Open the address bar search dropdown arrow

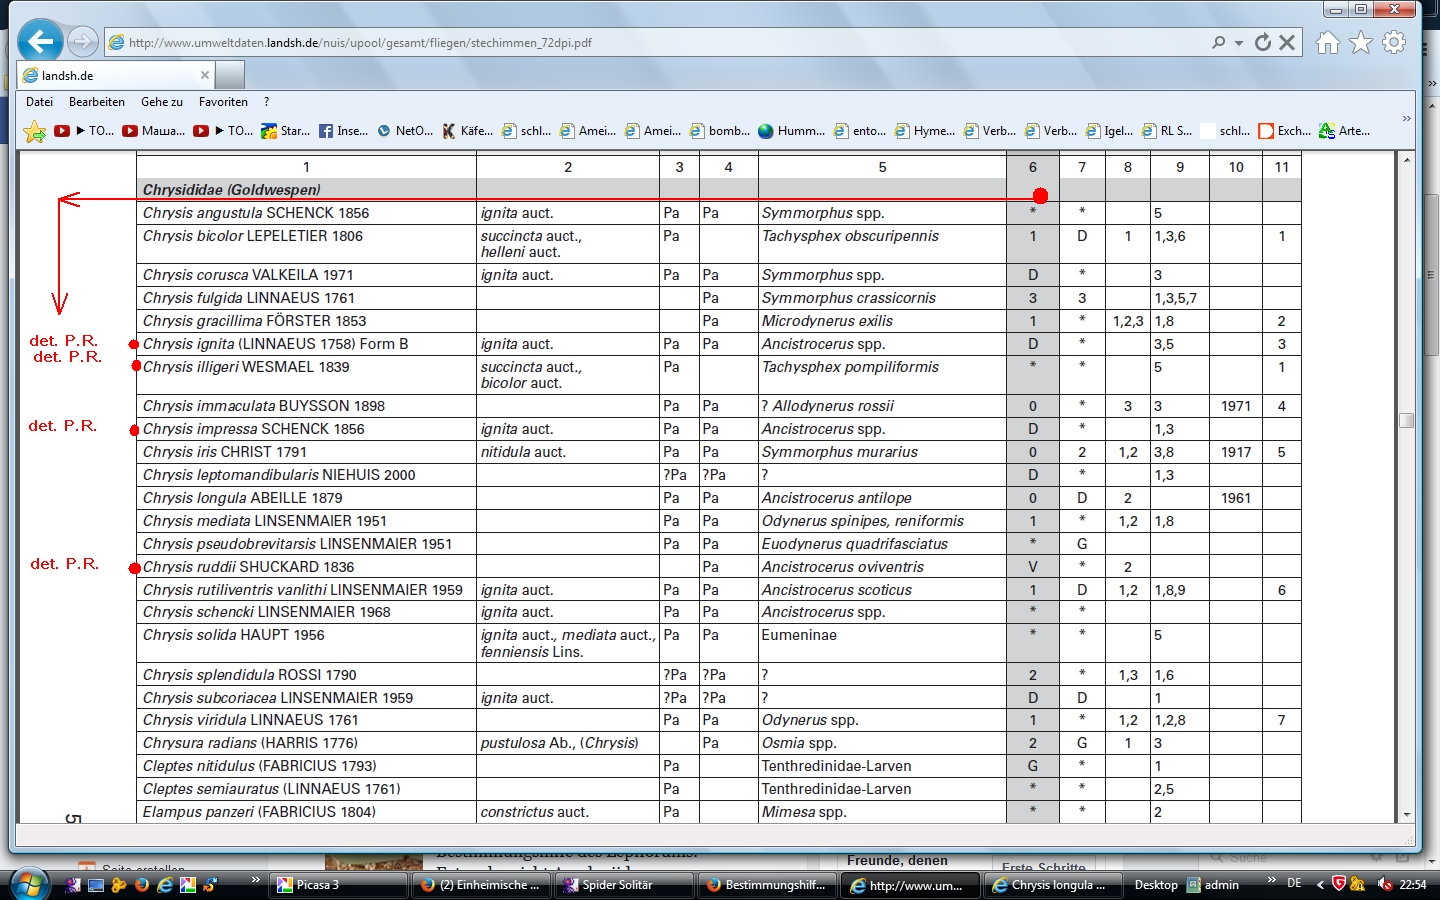[1239, 43]
